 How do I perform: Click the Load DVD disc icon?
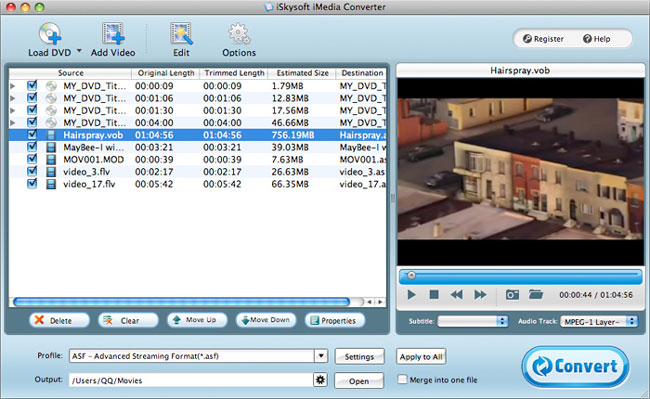(x=50, y=34)
